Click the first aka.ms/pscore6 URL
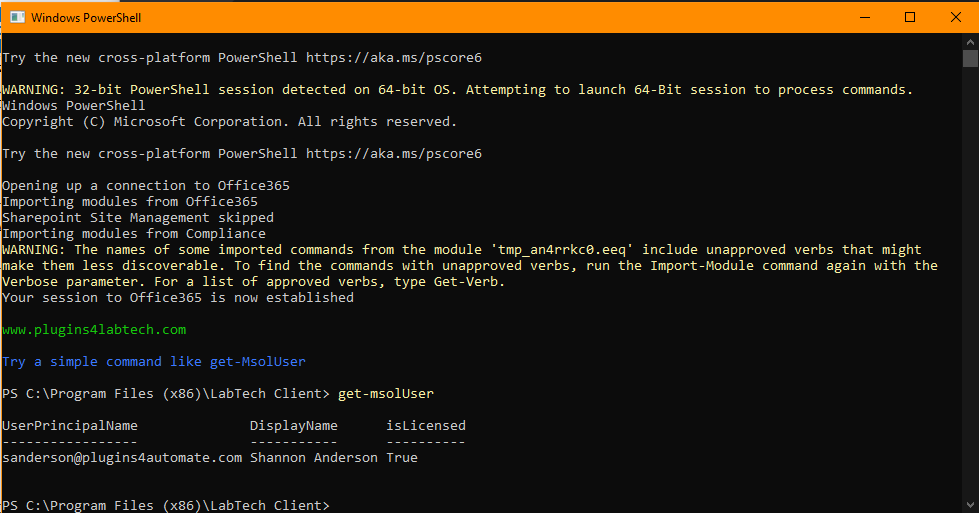The height and width of the screenshot is (513, 979). tap(394, 57)
